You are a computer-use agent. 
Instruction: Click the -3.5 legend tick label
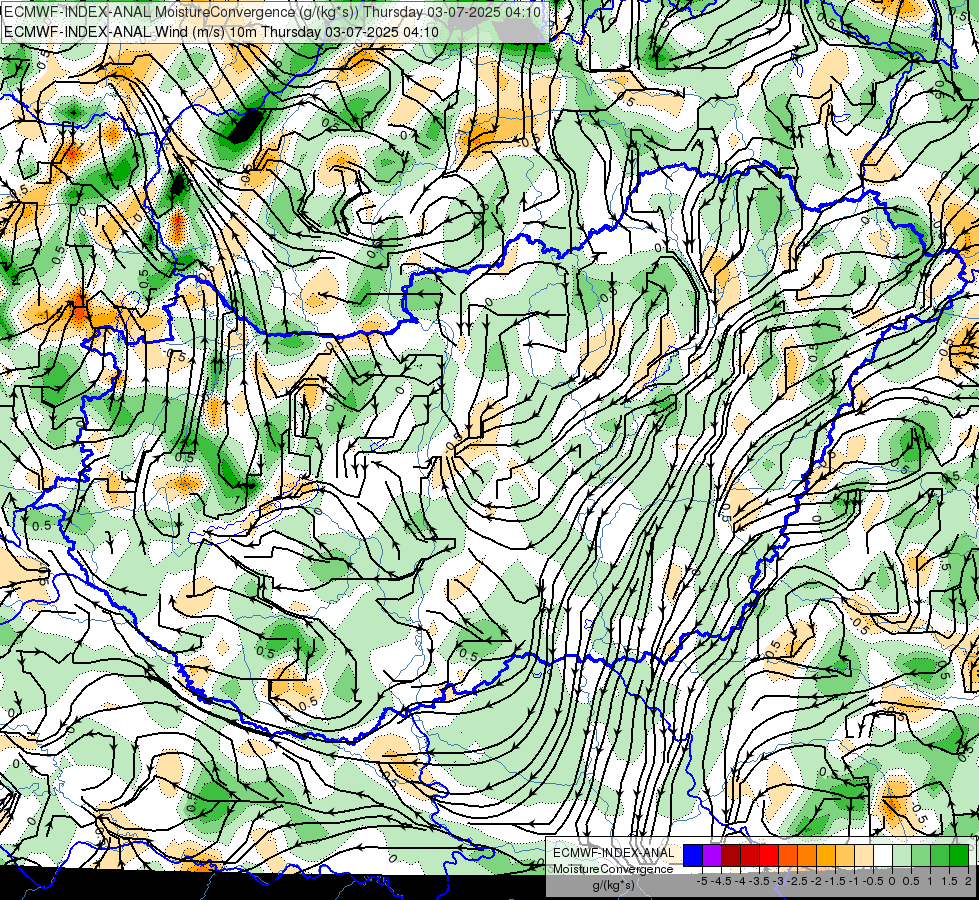pos(759,881)
